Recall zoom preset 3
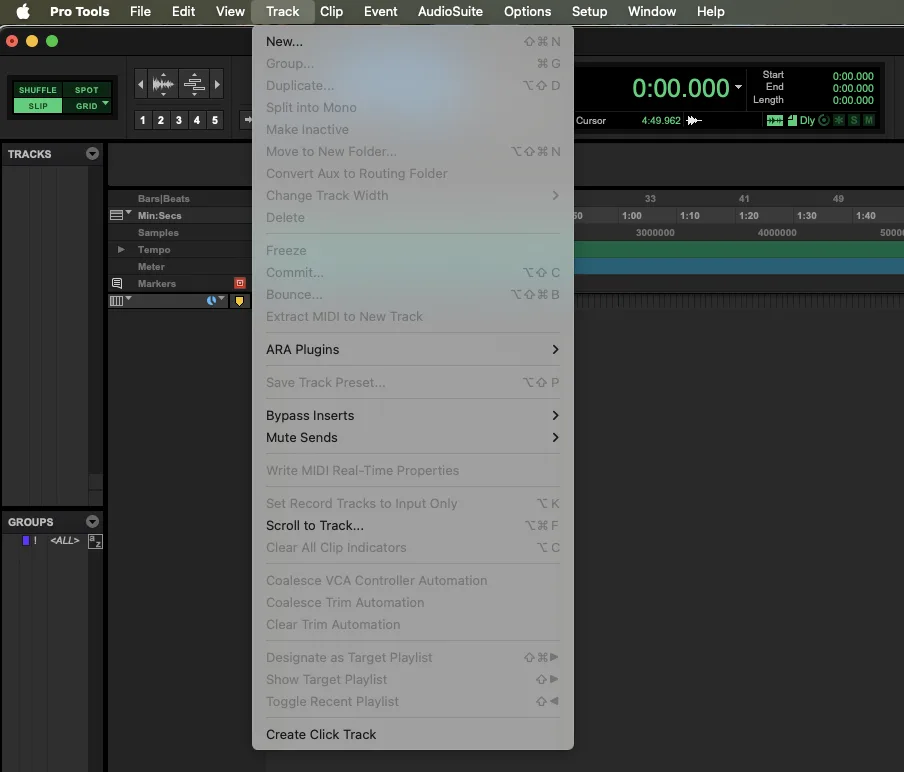This screenshot has width=904, height=772. (x=179, y=120)
